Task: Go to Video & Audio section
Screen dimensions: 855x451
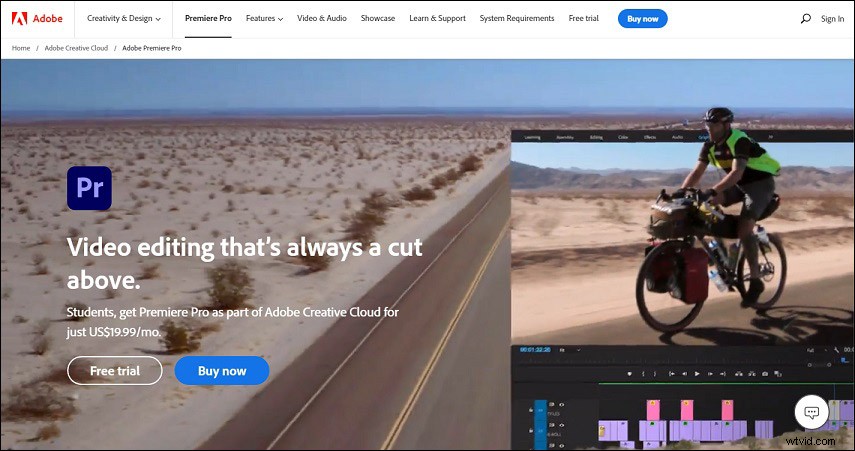Action: click(322, 19)
